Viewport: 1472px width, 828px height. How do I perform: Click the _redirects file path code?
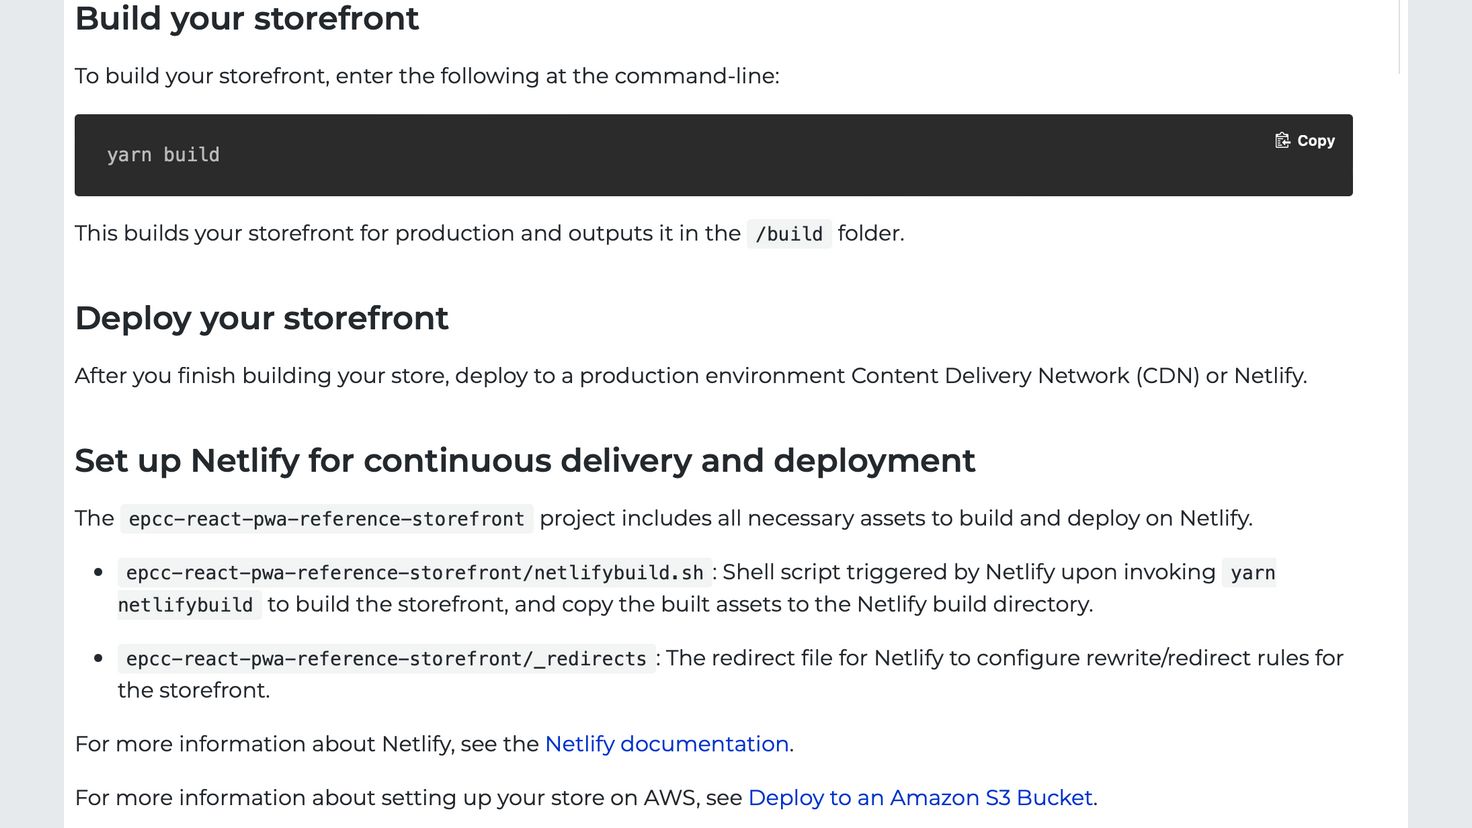pyautogui.click(x=386, y=659)
